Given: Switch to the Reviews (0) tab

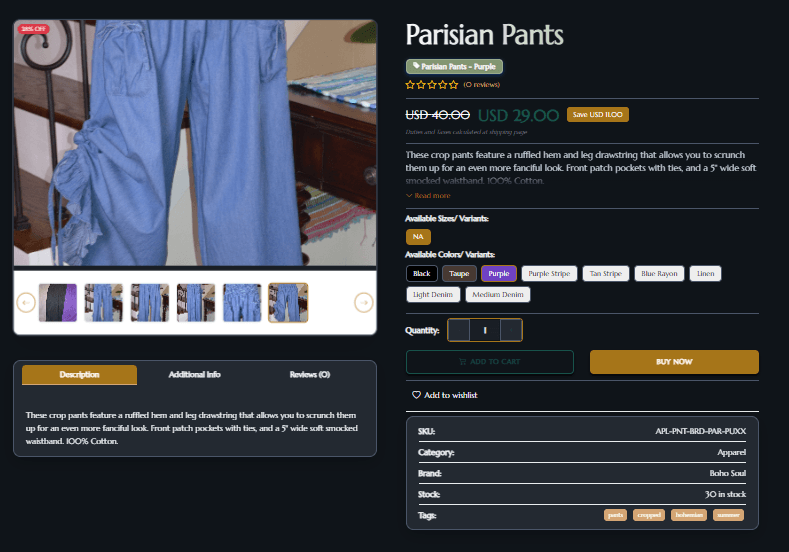Looking at the screenshot, I should [309, 374].
